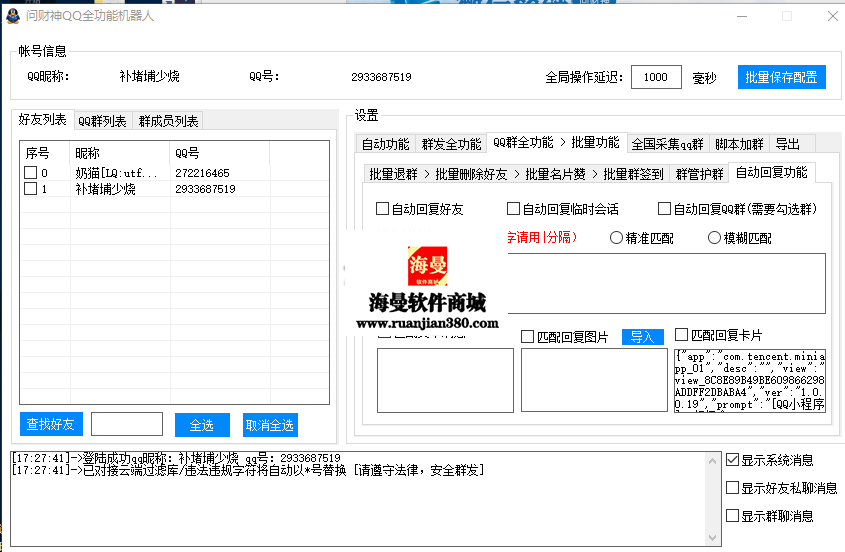The image size is (845, 552).
Task: Select the 精准匹配 radio button
Action: point(617,238)
